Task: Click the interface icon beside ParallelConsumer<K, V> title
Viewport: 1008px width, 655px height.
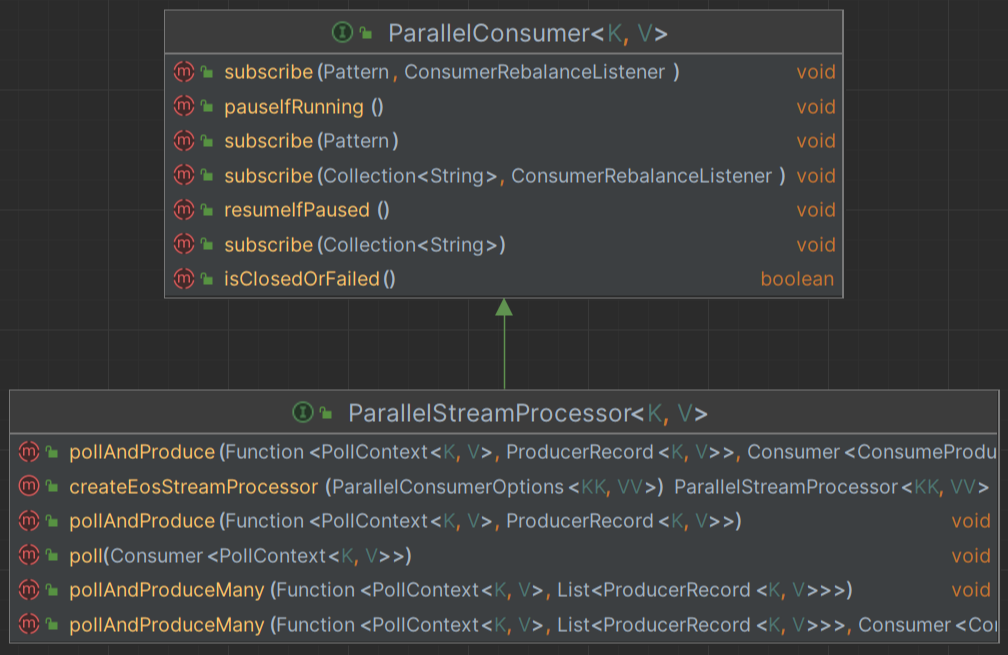Action: (342, 31)
